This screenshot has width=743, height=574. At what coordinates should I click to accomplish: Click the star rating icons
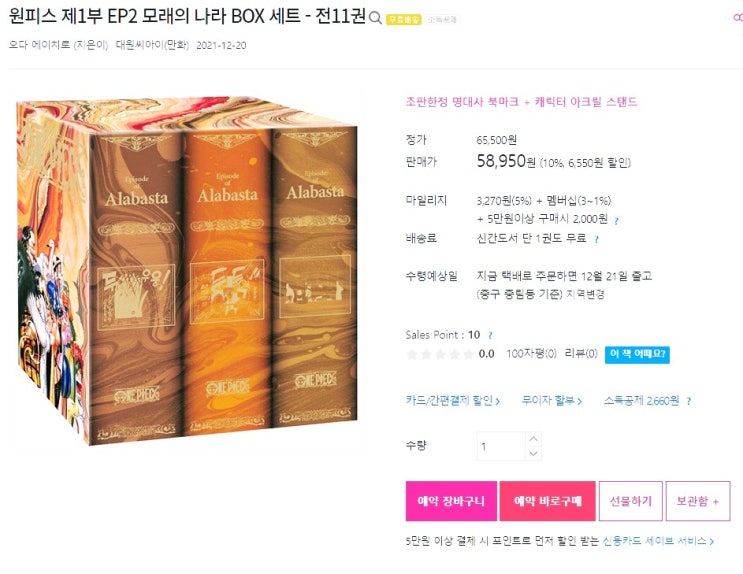[440, 354]
